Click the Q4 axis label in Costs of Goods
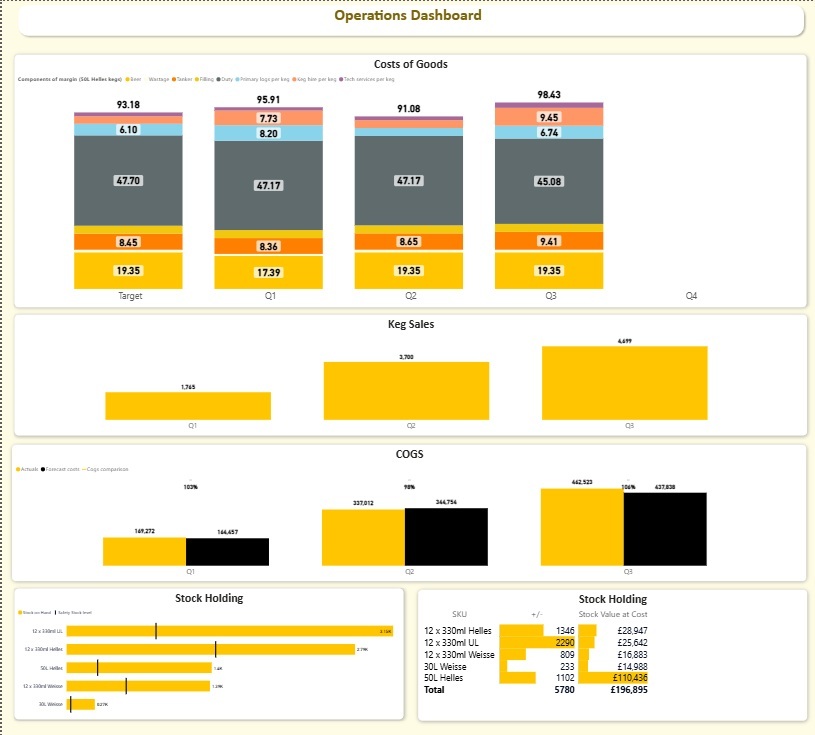The image size is (815, 735). click(x=691, y=296)
